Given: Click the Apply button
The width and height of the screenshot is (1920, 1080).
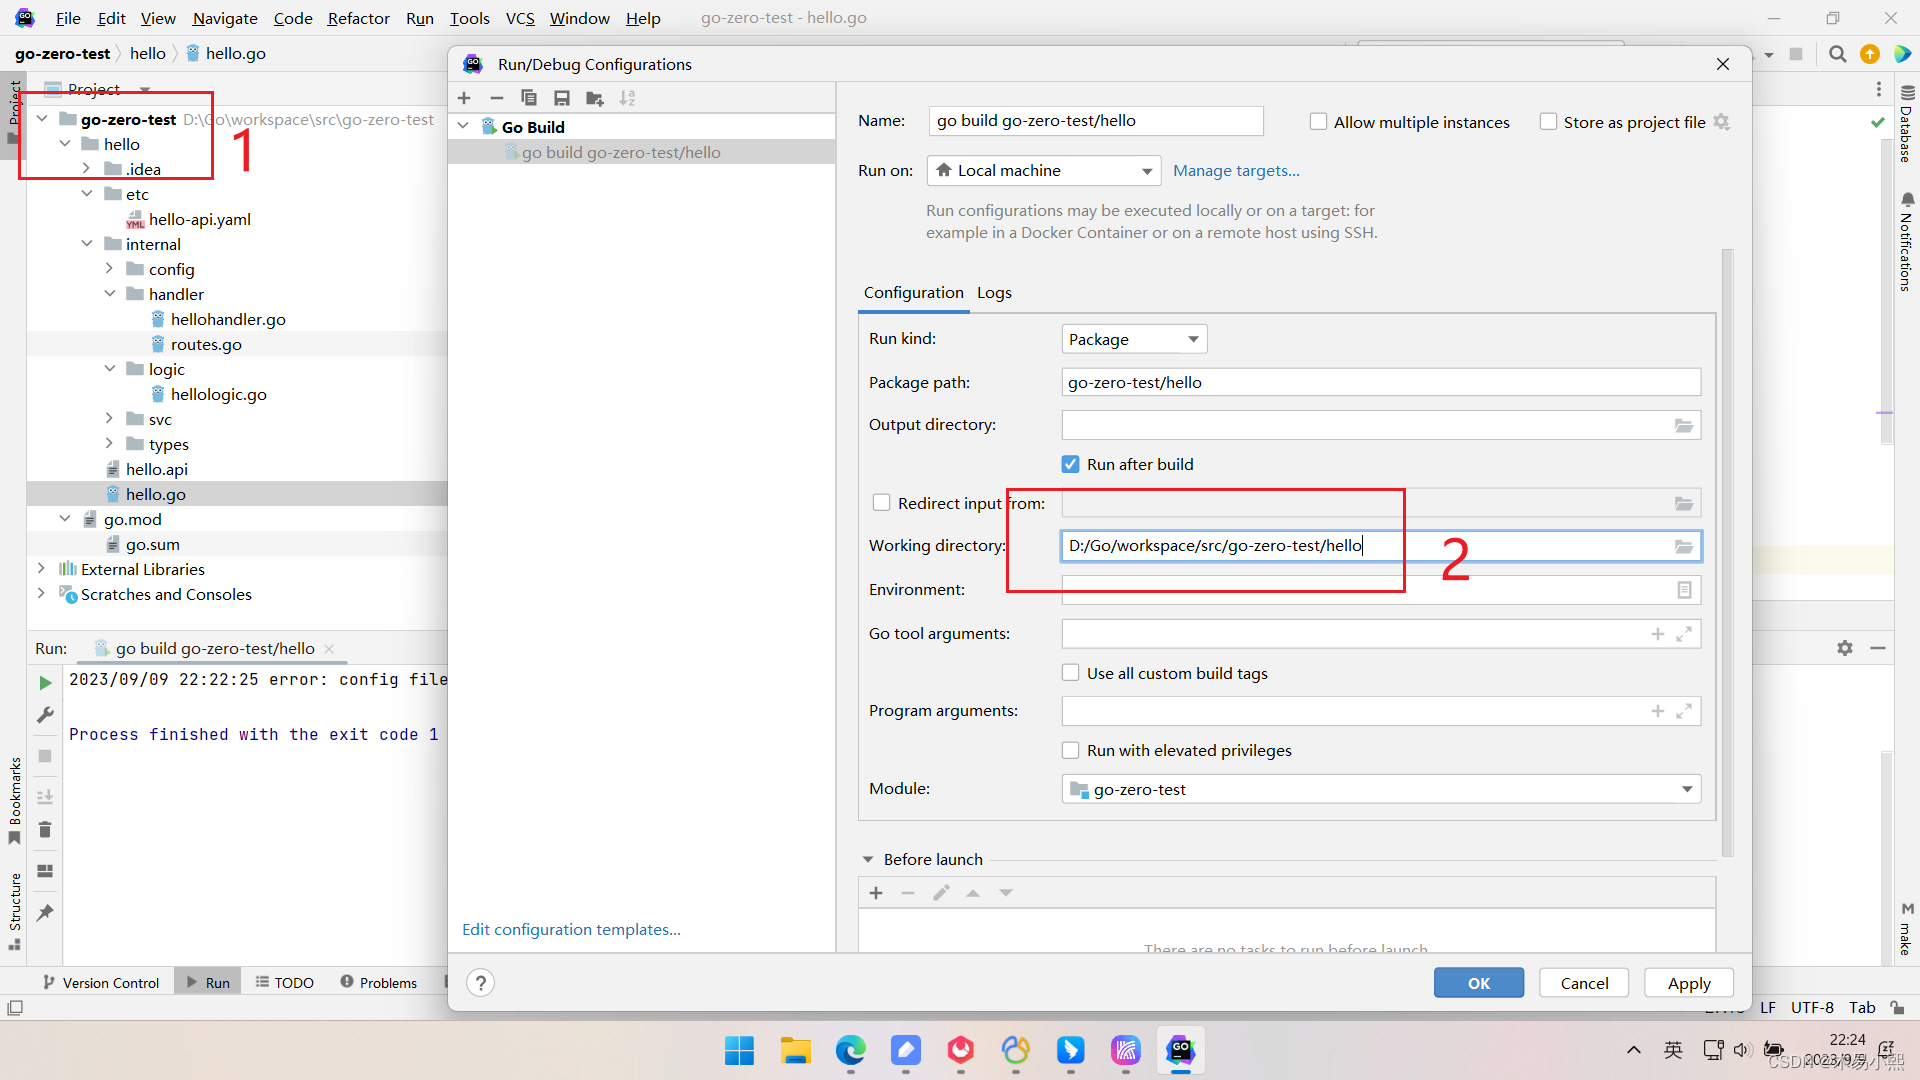Looking at the screenshot, I should pyautogui.click(x=1688, y=983).
